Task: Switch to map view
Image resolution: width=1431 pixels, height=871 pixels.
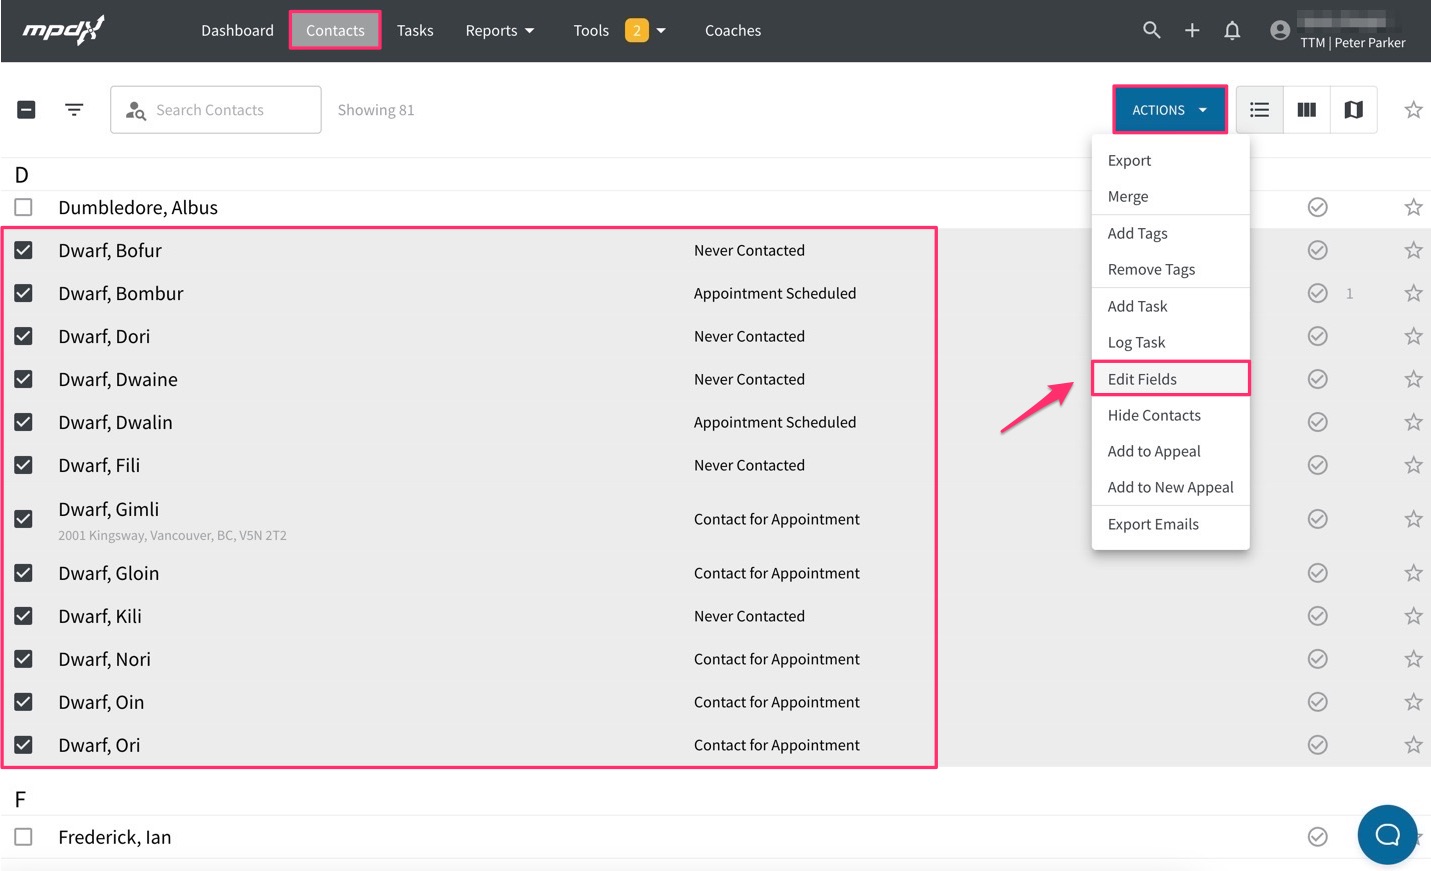Action: pos(1353,110)
